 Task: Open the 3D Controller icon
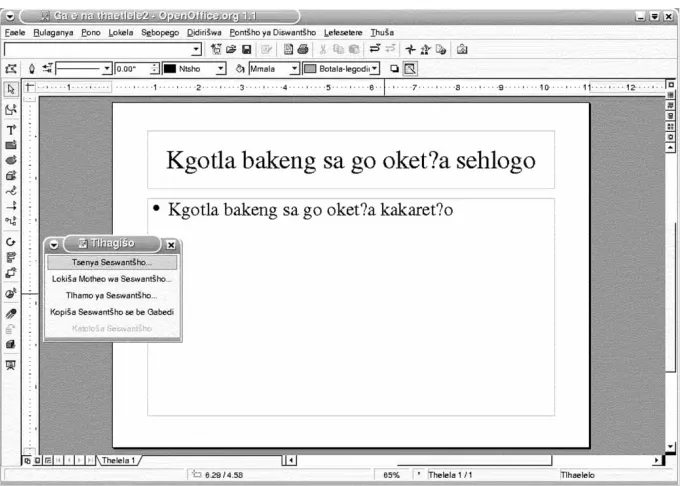point(11,345)
